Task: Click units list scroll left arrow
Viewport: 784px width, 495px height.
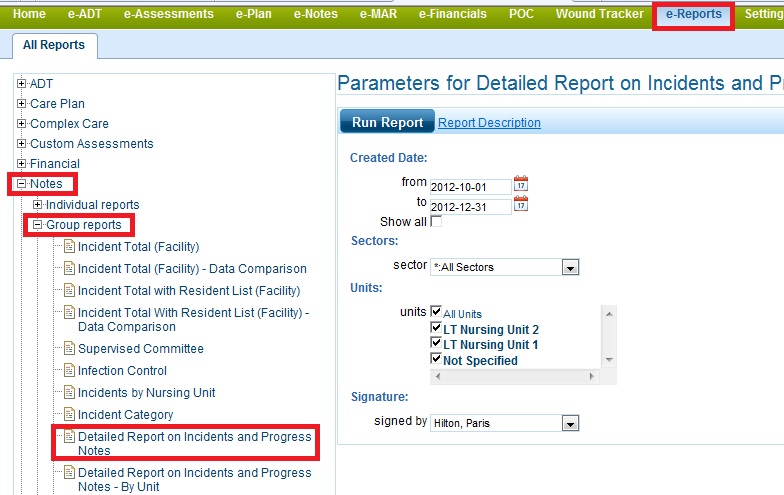Action: [x=438, y=376]
